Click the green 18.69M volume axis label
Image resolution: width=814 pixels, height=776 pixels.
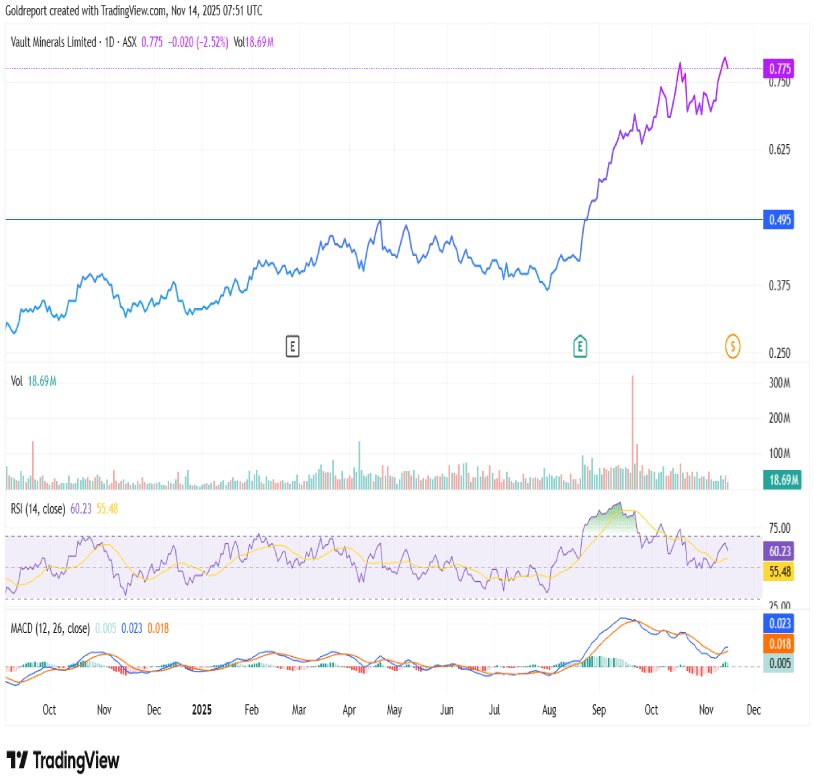click(780, 480)
